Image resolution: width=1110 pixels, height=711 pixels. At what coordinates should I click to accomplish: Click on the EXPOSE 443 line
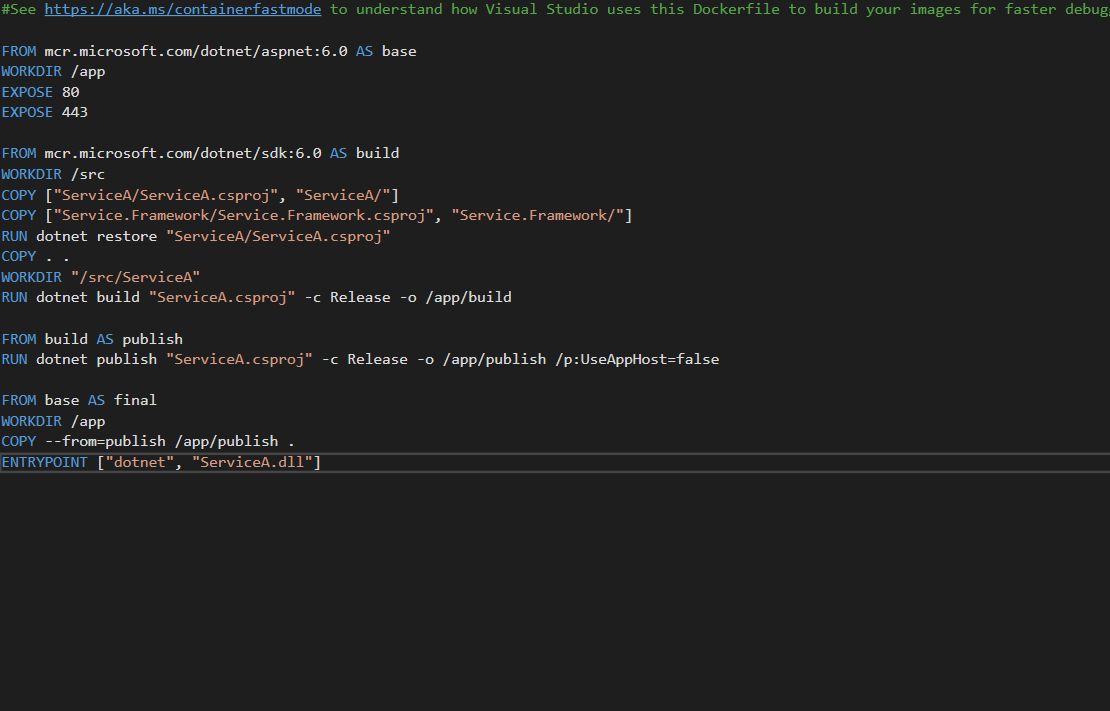[44, 112]
